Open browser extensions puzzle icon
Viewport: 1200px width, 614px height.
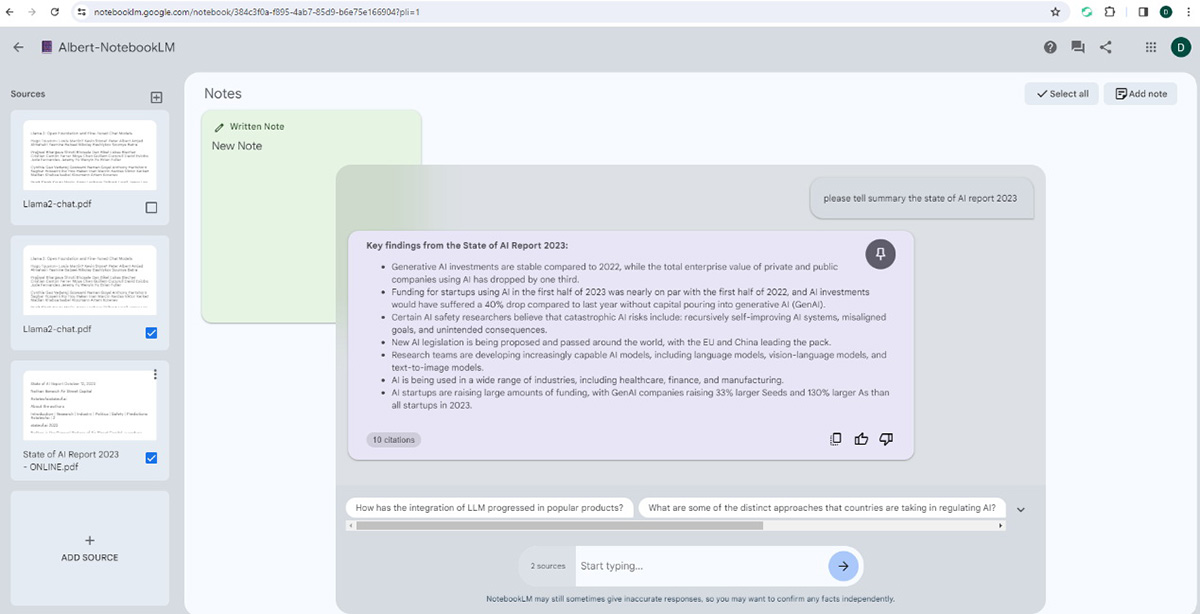(x=1110, y=12)
